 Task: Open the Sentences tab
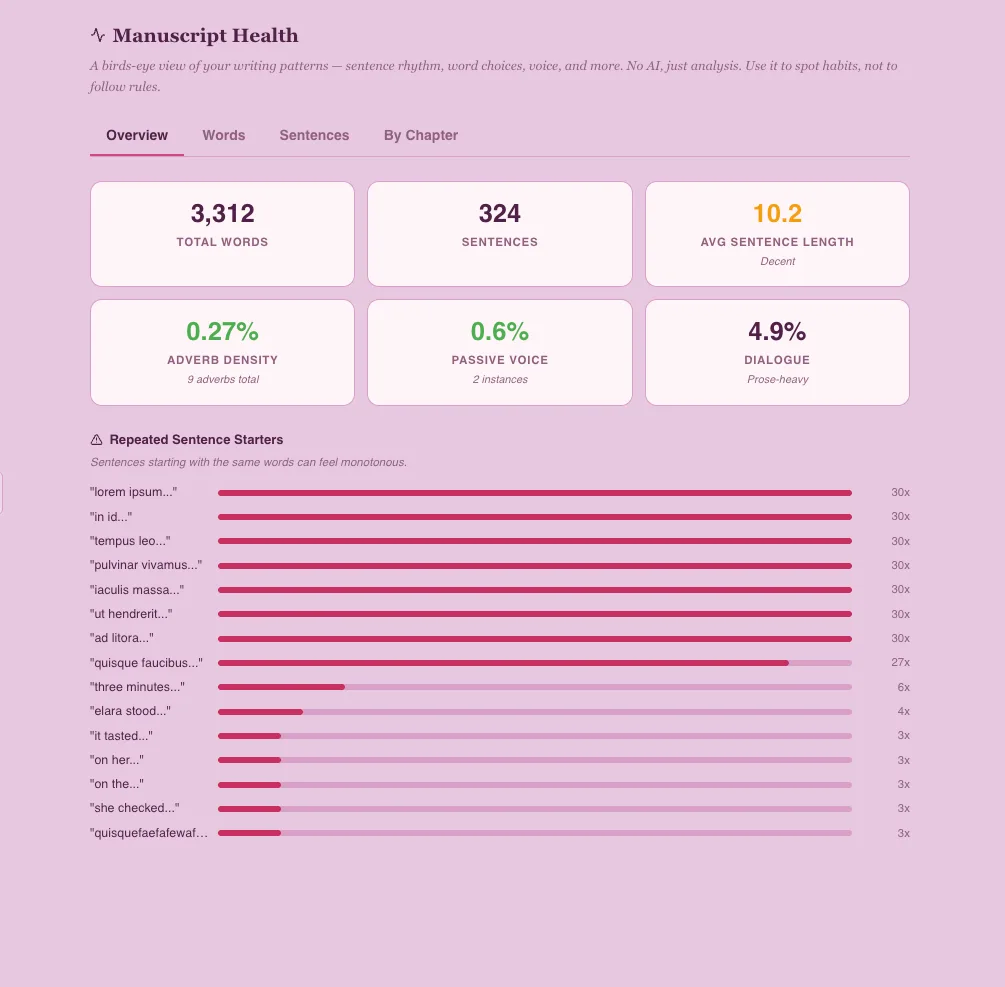[x=314, y=135]
